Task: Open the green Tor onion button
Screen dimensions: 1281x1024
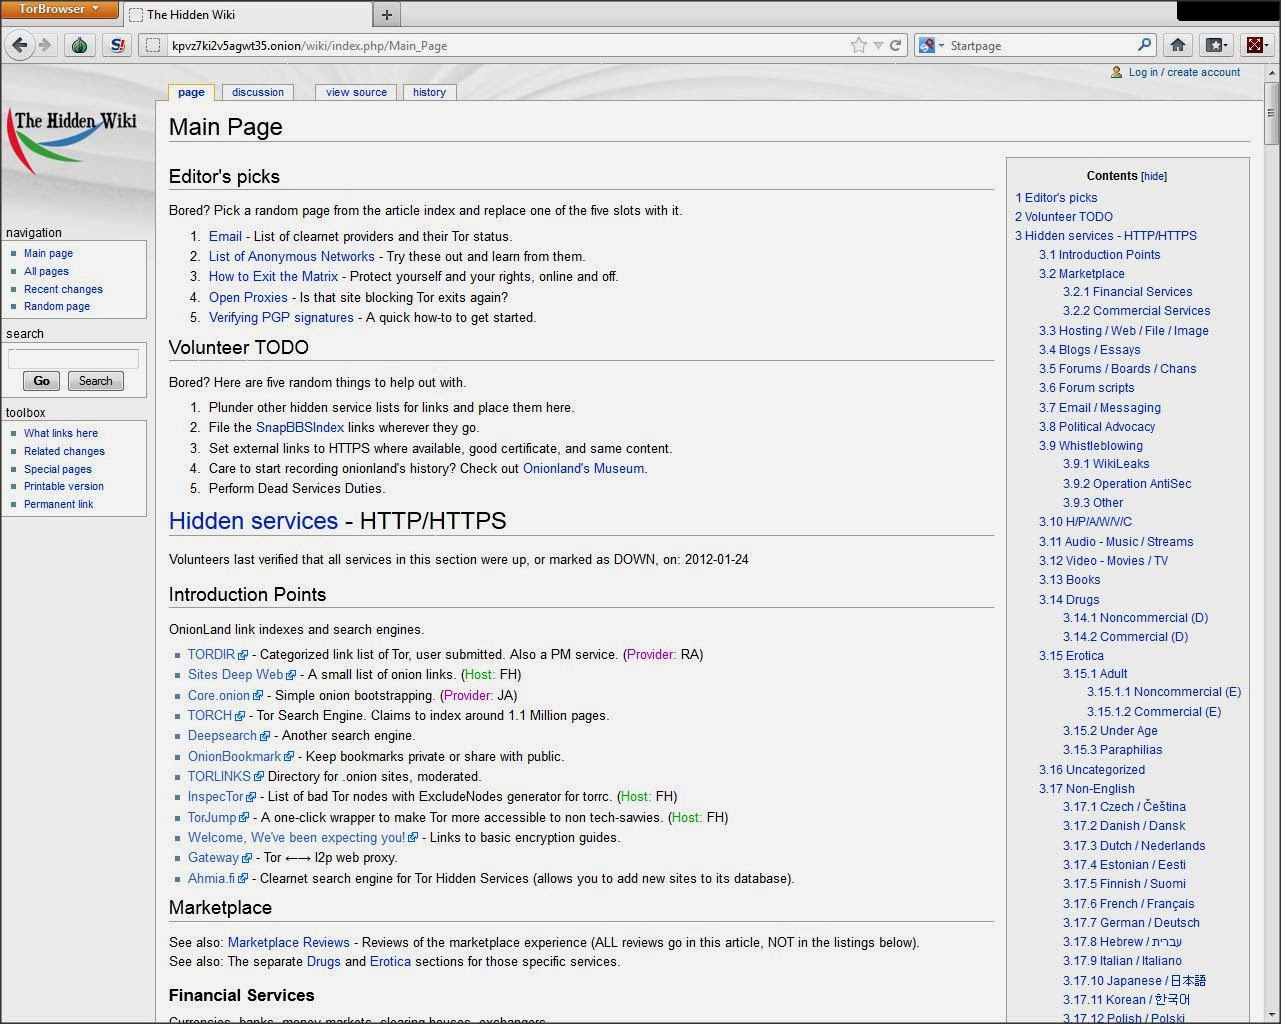Action: (x=80, y=45)
